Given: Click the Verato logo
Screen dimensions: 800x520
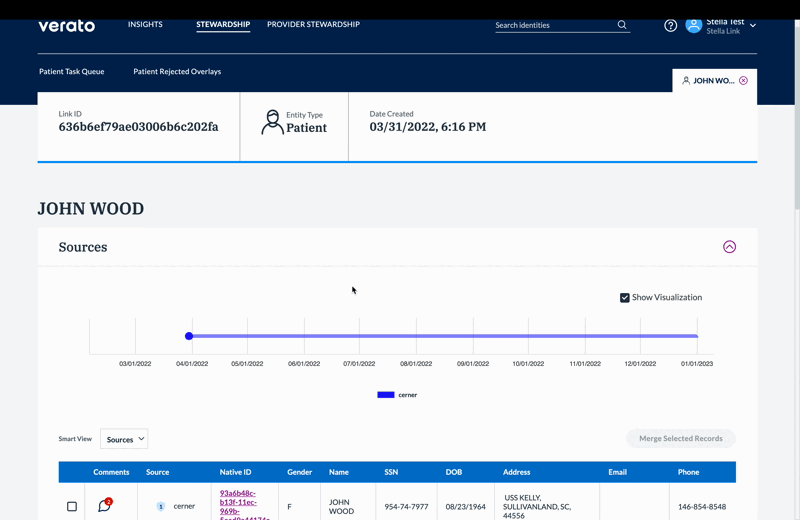Looking at the screenshot, I should click(66, 25).
